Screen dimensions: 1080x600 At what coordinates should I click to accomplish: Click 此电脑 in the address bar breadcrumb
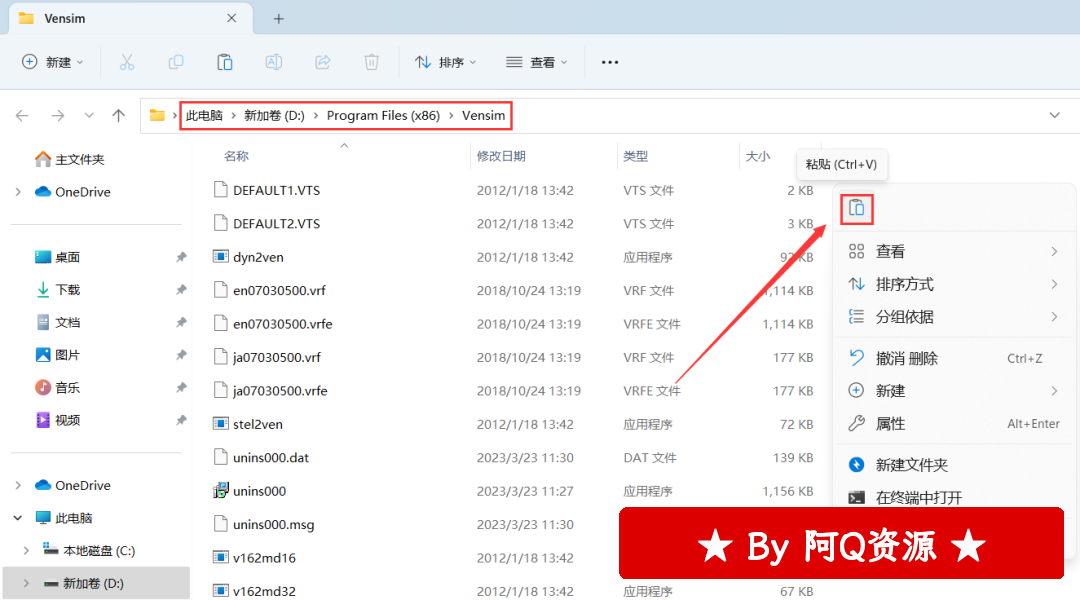pyautogui.click(x=205, y=115)
